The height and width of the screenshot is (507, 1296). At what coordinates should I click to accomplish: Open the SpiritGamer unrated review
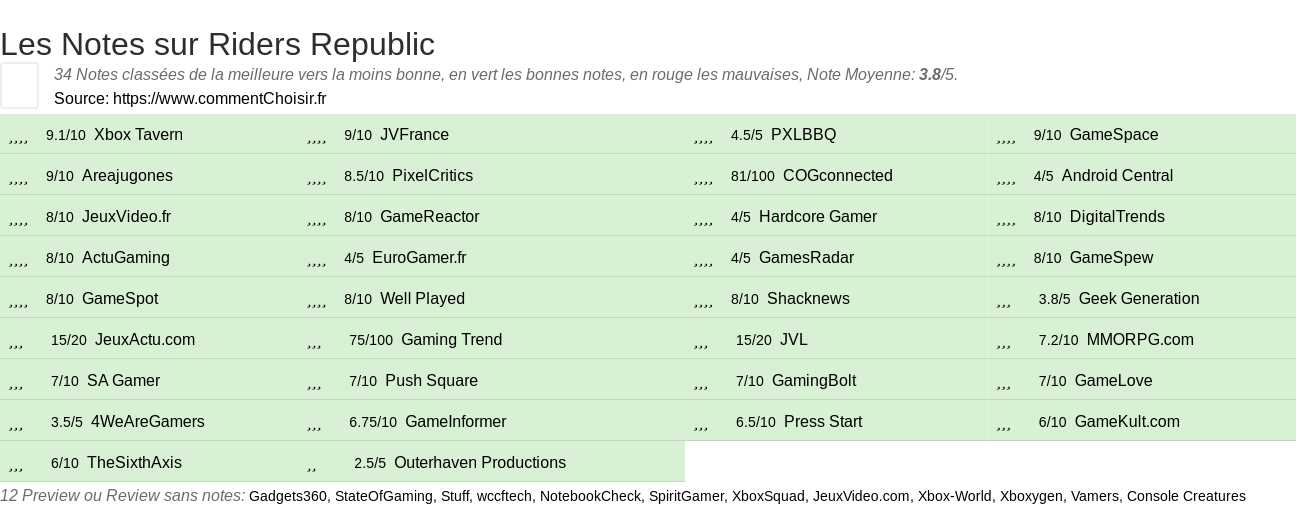[x=686, y=496]
